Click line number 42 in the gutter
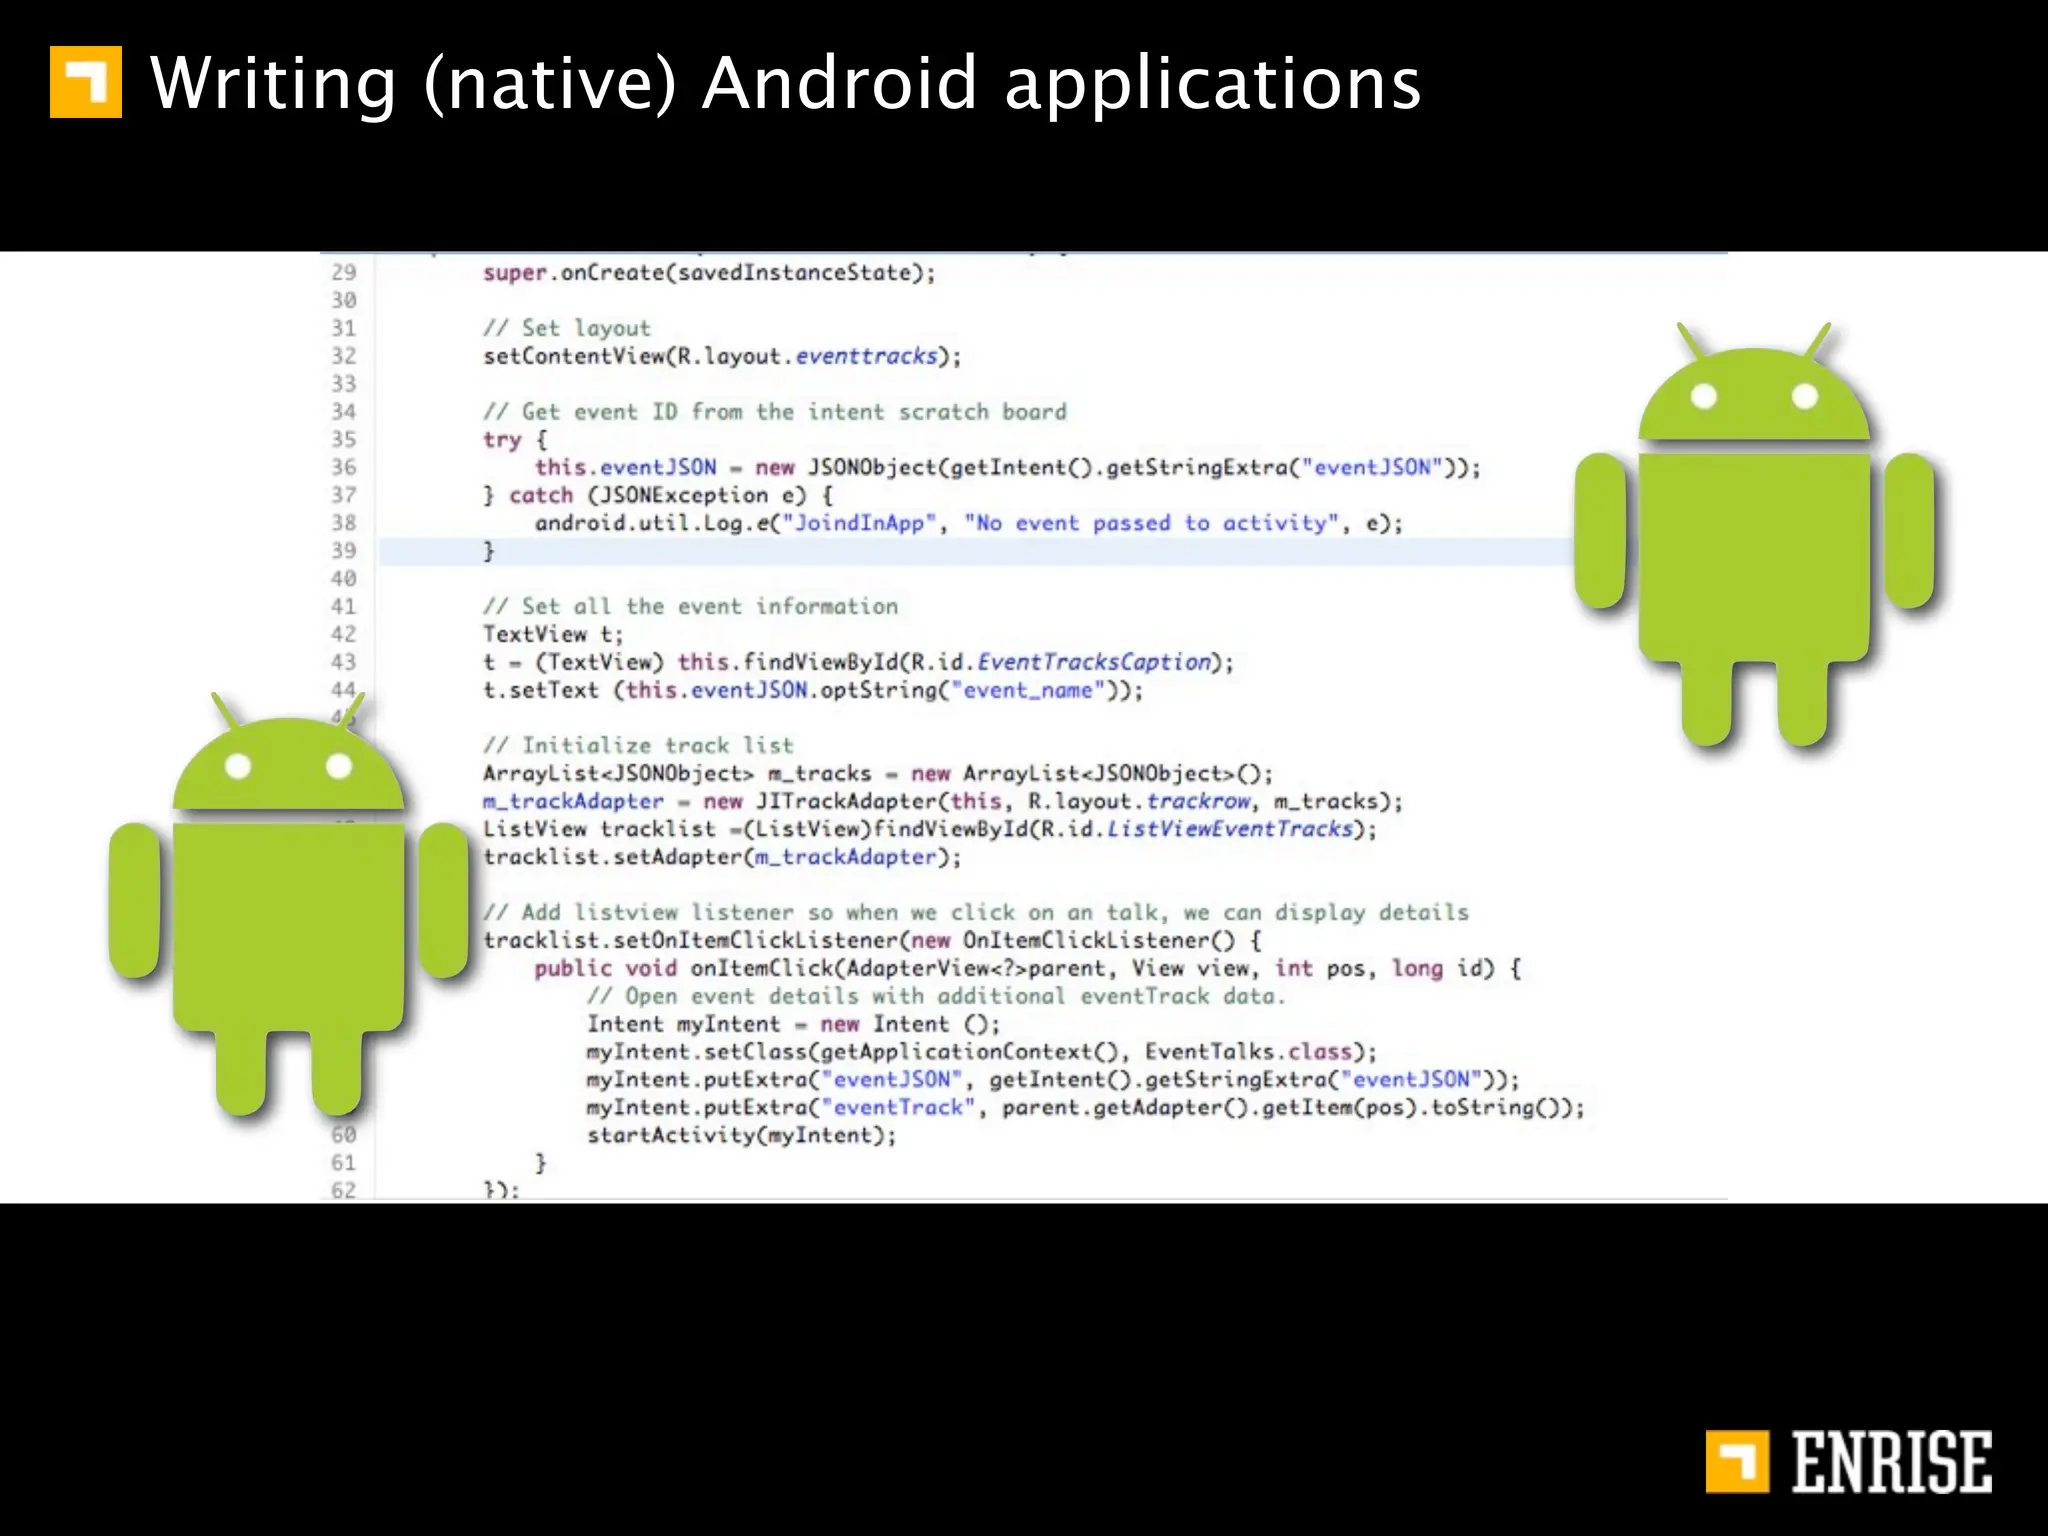Screen dimensions: 2048x1536 tap(344, 634)
